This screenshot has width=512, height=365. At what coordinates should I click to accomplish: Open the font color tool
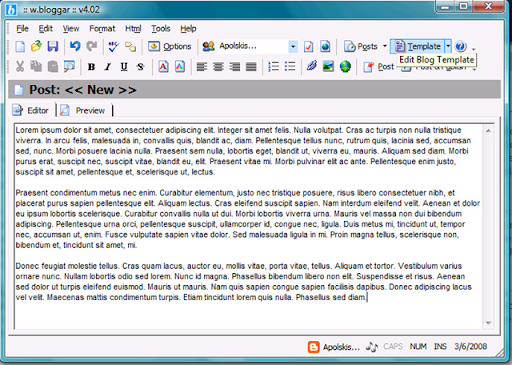163,66
